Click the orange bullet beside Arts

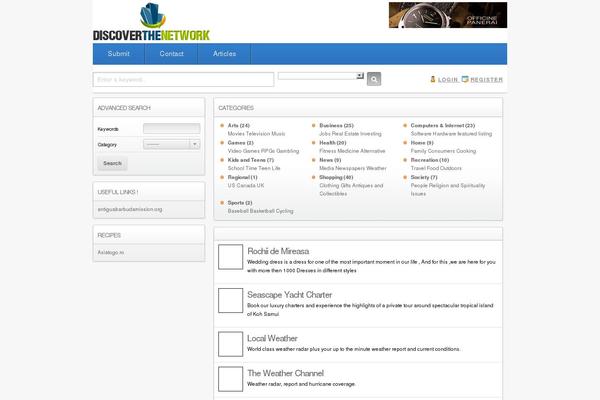[x=222, y=125]
